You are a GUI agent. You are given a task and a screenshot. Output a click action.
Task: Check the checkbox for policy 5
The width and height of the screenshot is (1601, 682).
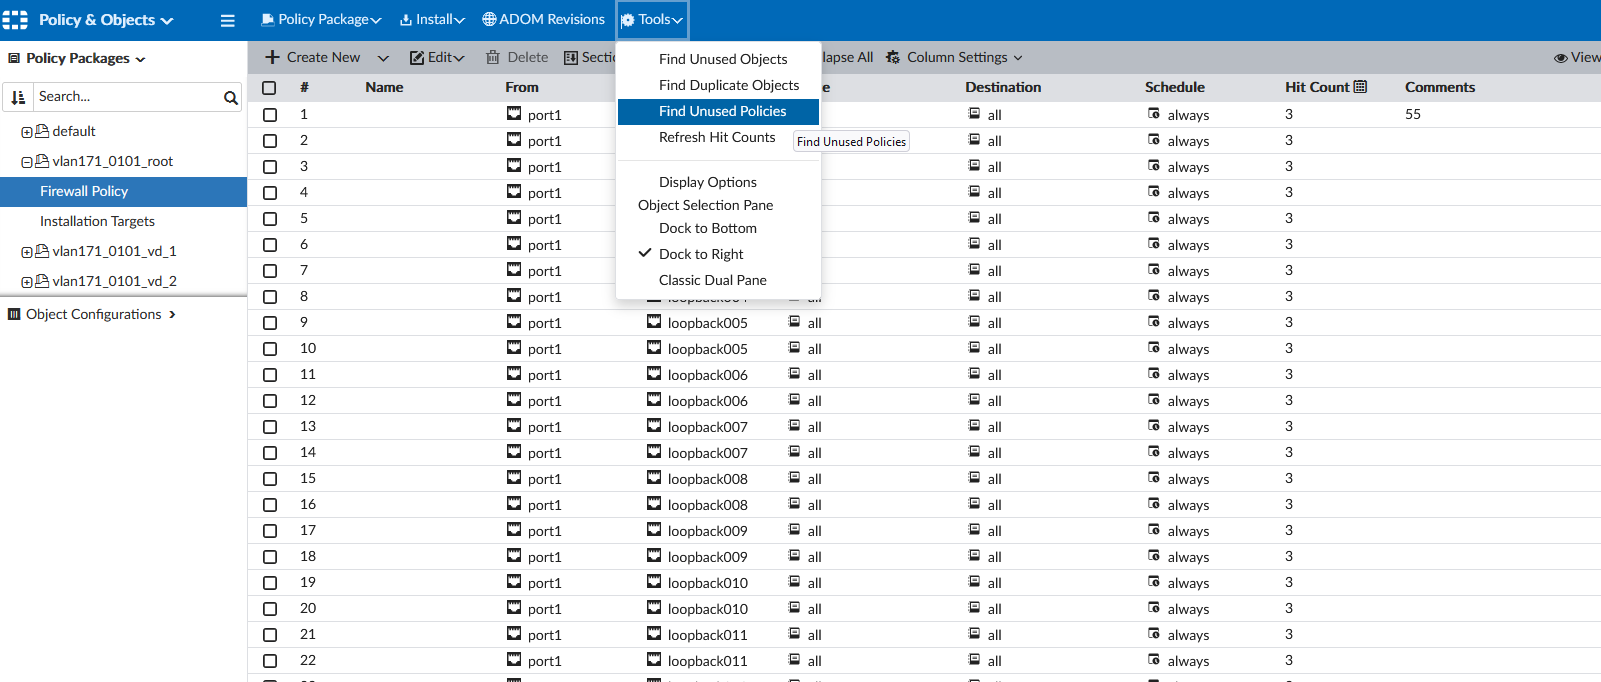click(x=270, y=219)
